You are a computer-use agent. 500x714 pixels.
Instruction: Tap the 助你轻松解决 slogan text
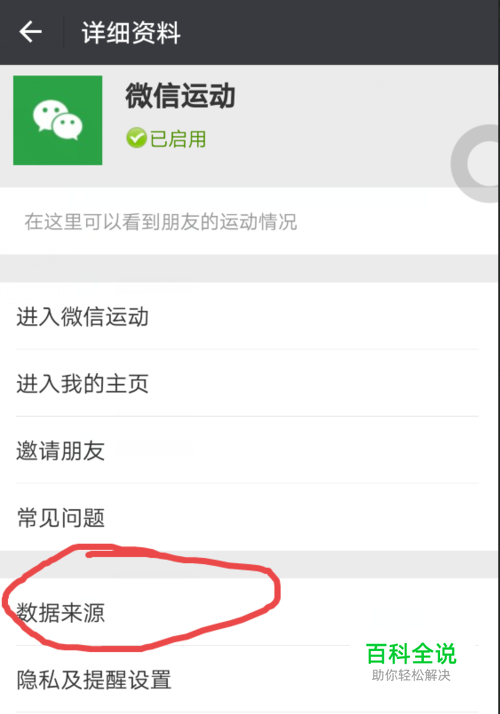411,675
